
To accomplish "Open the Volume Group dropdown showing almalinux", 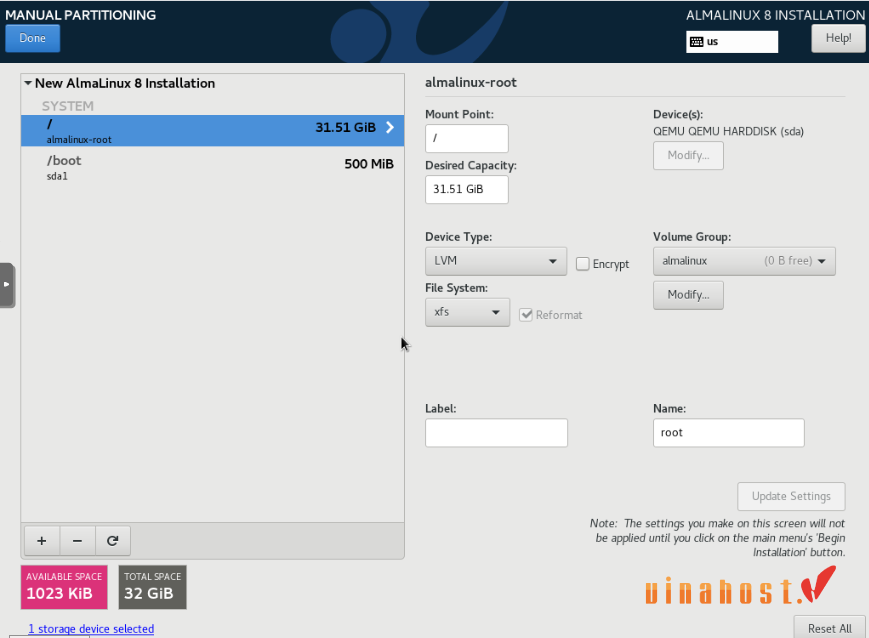I will coord(744,261).
